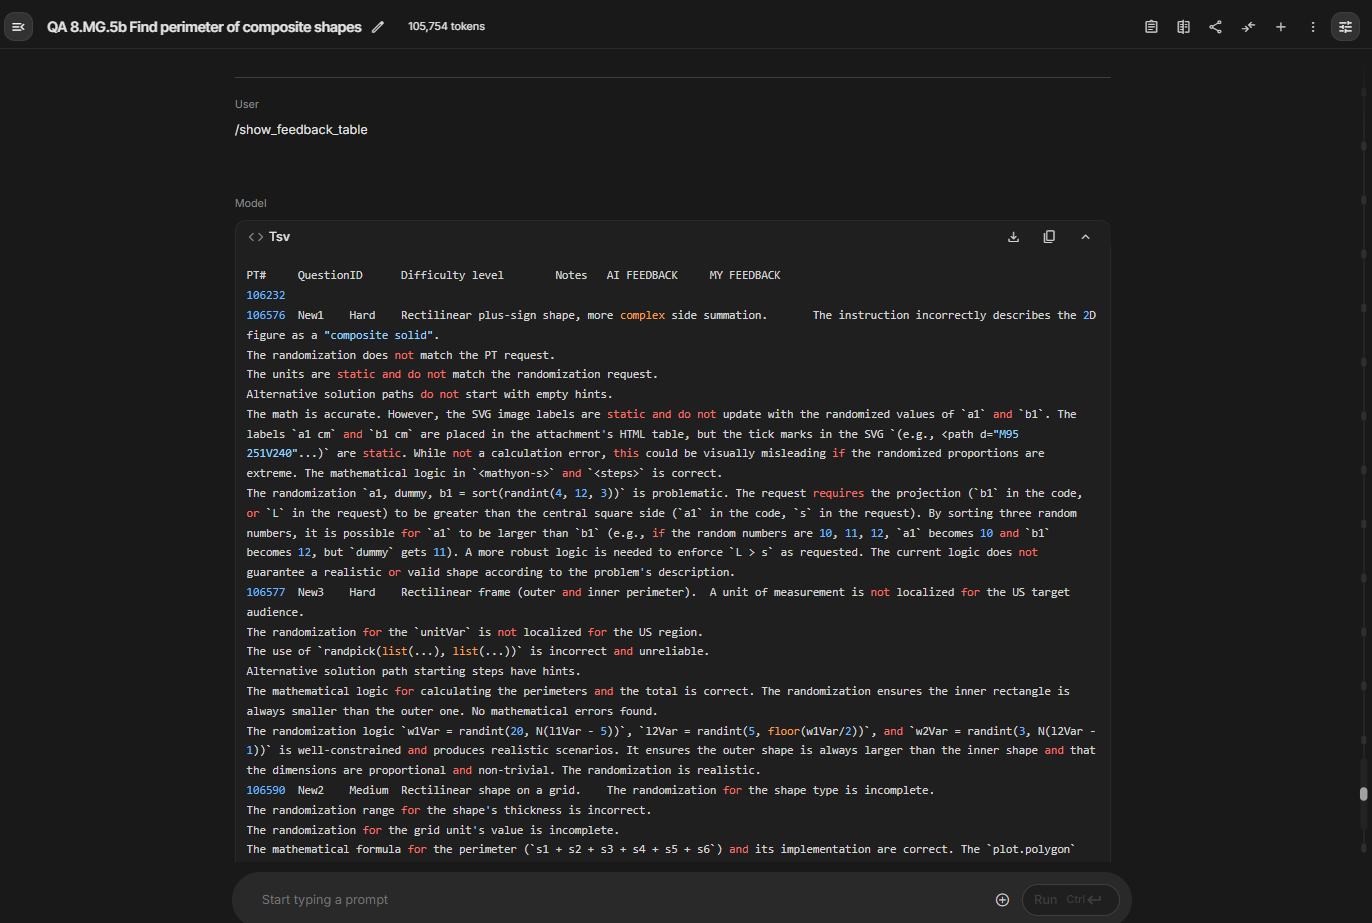1372x923 pixels.
Task: Click the ID '106590' in the table
Action: pyautogui.click(x=266, y=790)
